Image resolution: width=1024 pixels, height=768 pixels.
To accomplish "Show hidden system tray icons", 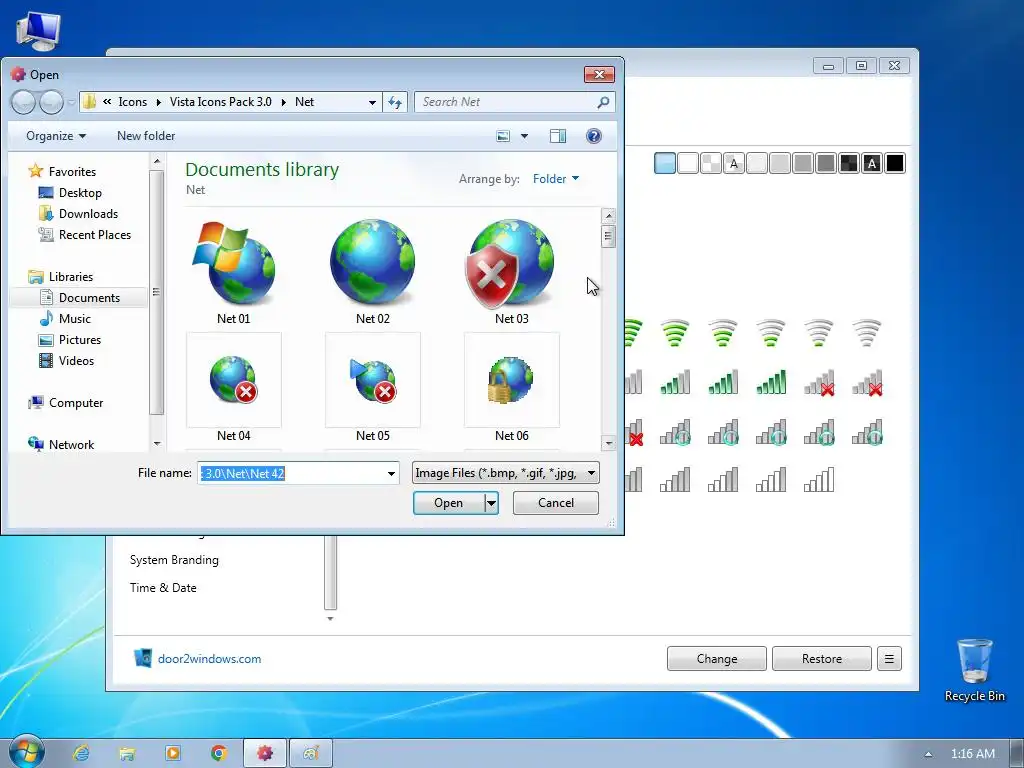I will click(x=928, y=754).
